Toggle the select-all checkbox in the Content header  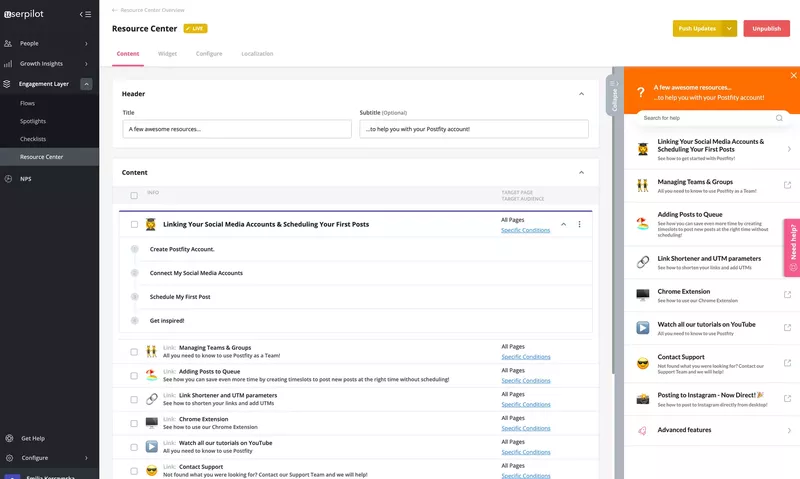[x=134, y=195]
